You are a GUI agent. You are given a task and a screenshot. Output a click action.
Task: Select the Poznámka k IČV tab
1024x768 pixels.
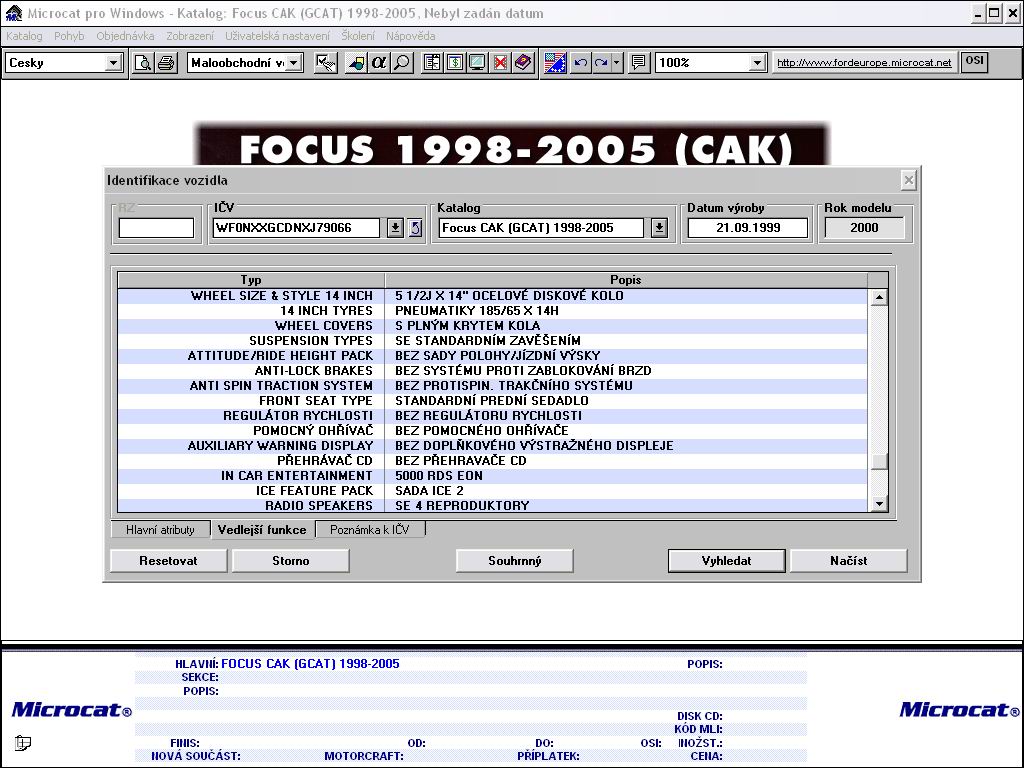(370, 530)
